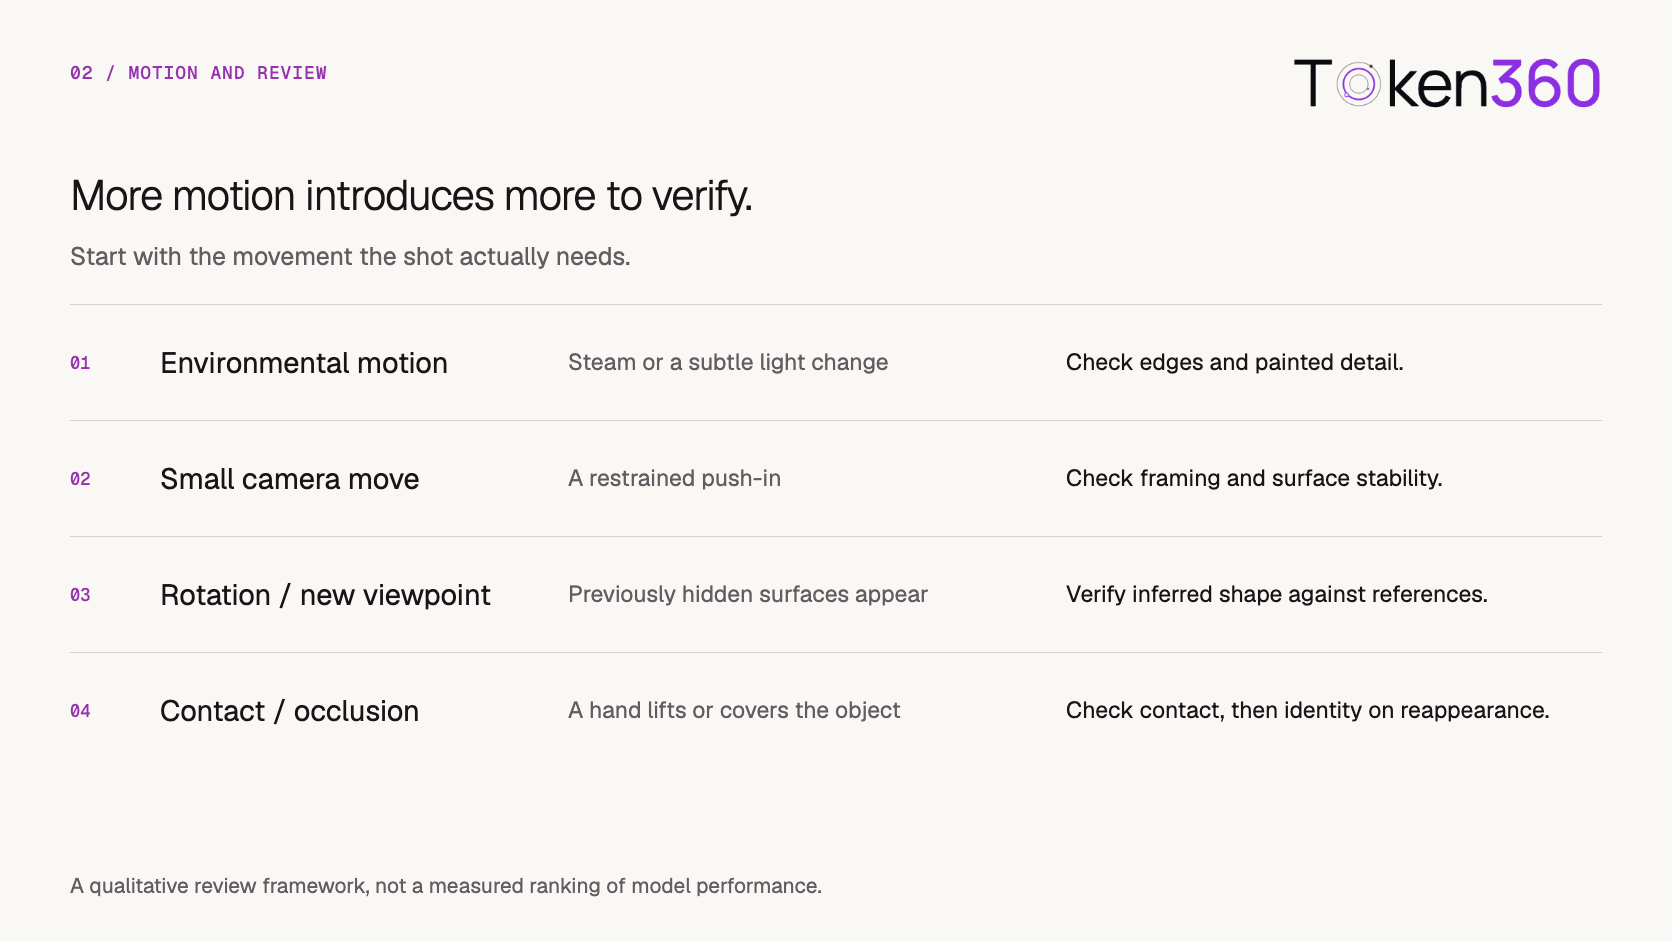Select 'Contact / occlusion' row title
Screen dimensions: 1672x941
[289, 711]
